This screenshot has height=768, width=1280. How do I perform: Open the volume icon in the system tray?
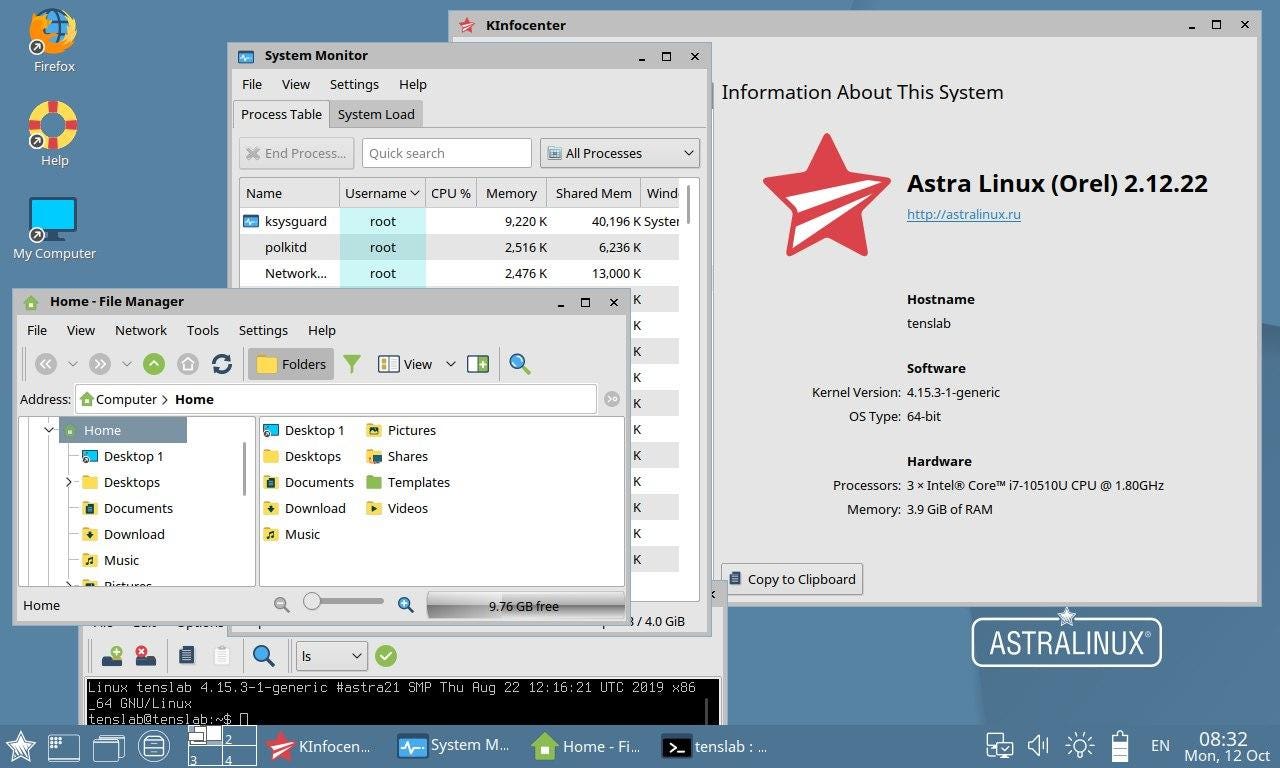click(1037, 745)
